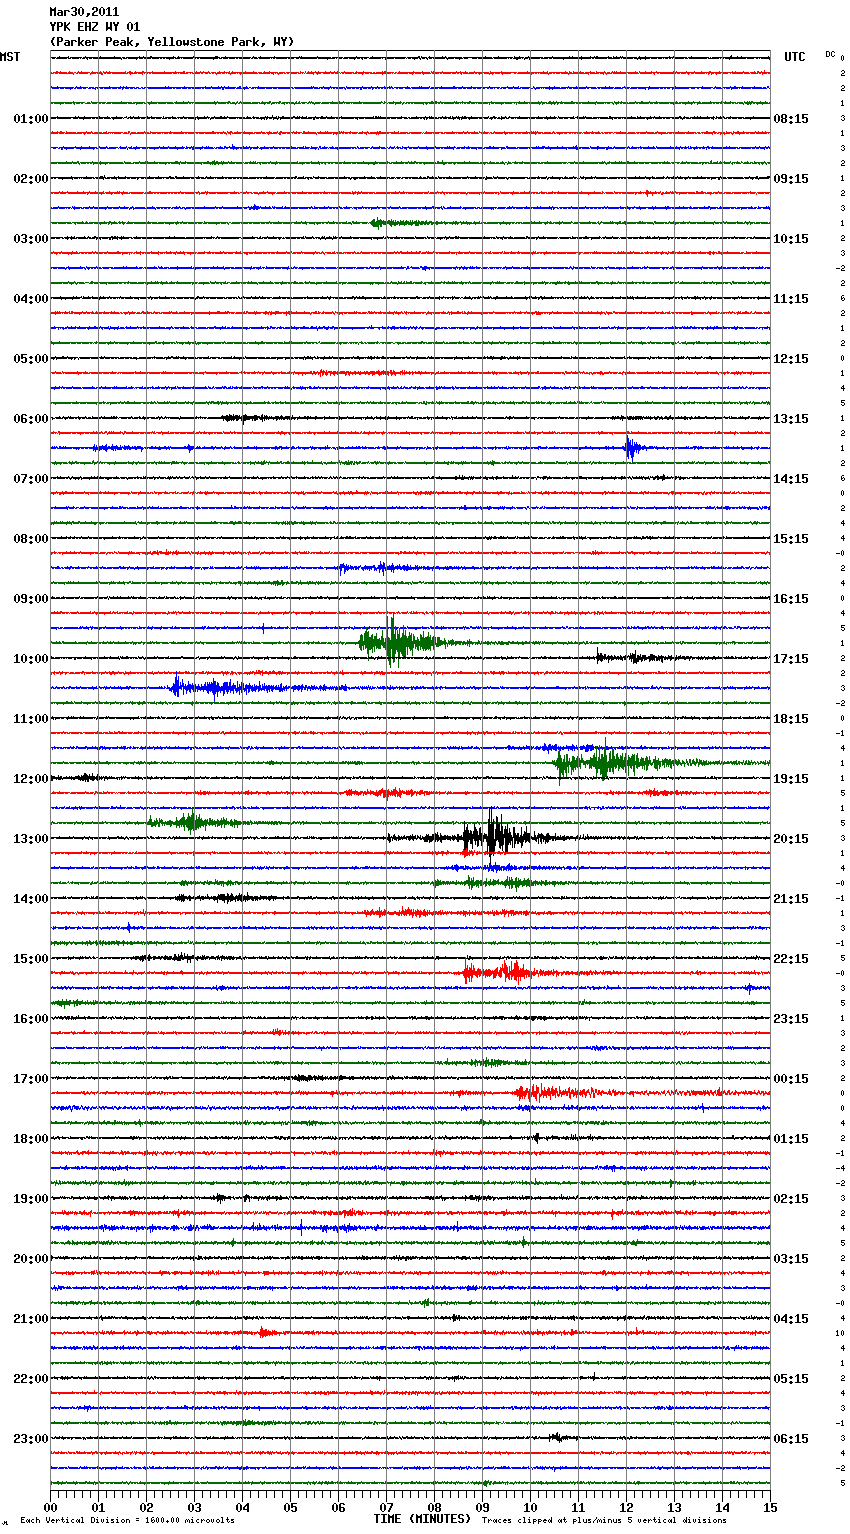Screen dimensions: 850x1534
Task: Select the 06:00 MST row label
Action: [30, 419]
